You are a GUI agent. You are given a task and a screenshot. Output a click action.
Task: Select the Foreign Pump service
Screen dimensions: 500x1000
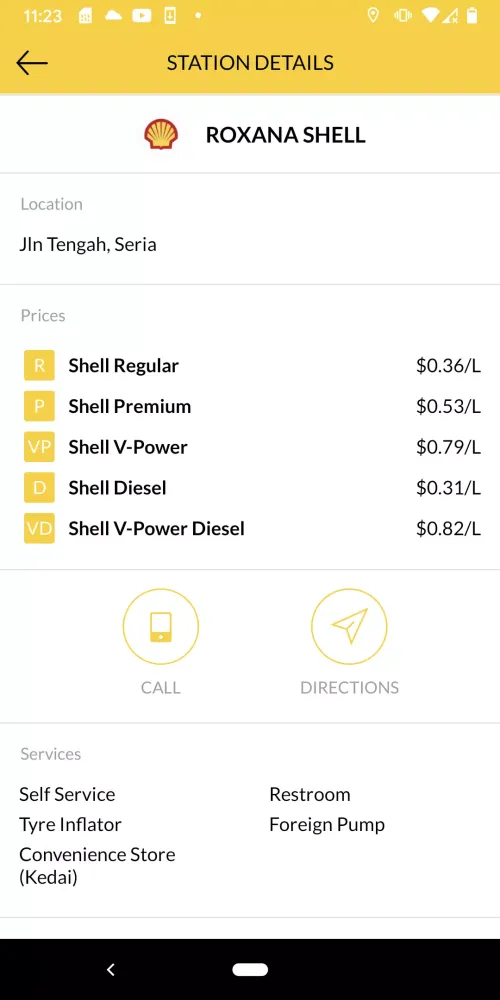[327, 825]
